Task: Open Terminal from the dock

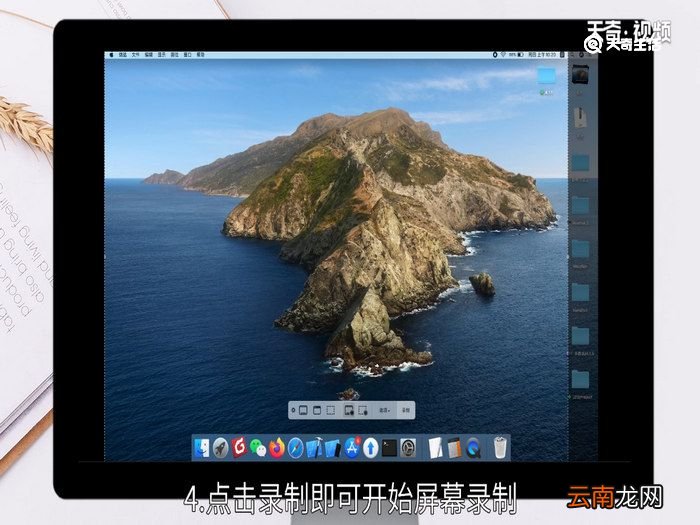Action: pos(389,448)
